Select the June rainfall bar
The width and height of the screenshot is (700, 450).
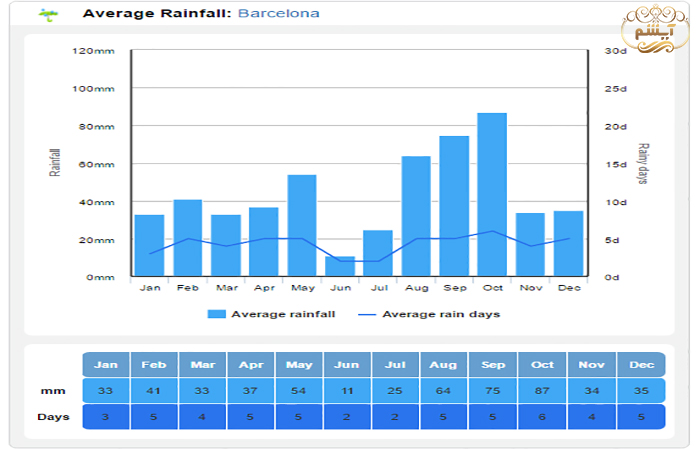tap(340, 266)
